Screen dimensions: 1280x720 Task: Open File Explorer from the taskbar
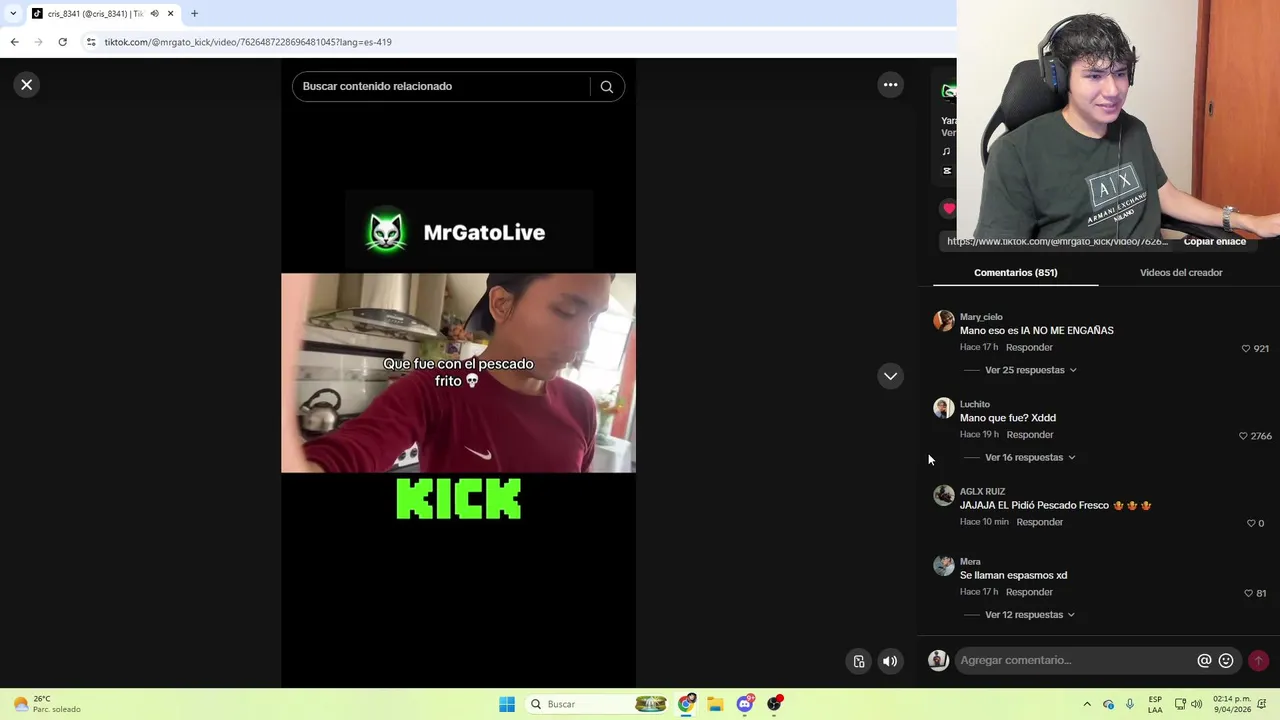[x=715, y=704]
